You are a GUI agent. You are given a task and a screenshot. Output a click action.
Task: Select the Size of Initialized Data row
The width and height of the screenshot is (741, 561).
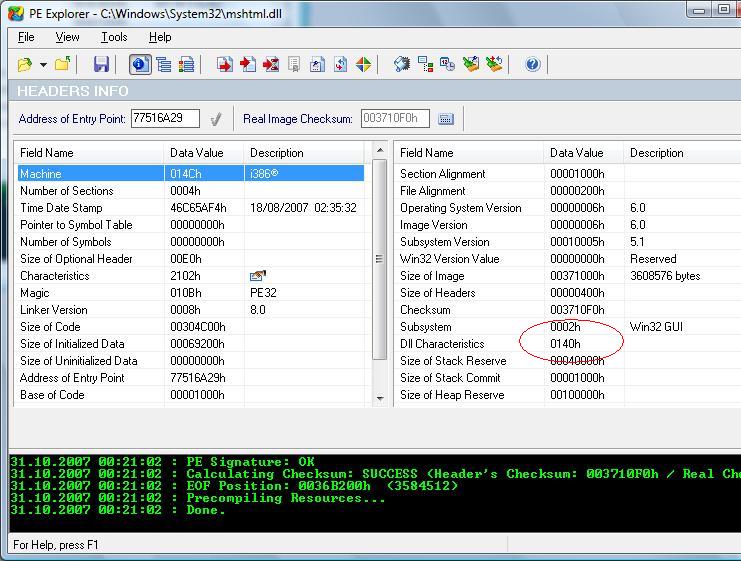(190, 344)
